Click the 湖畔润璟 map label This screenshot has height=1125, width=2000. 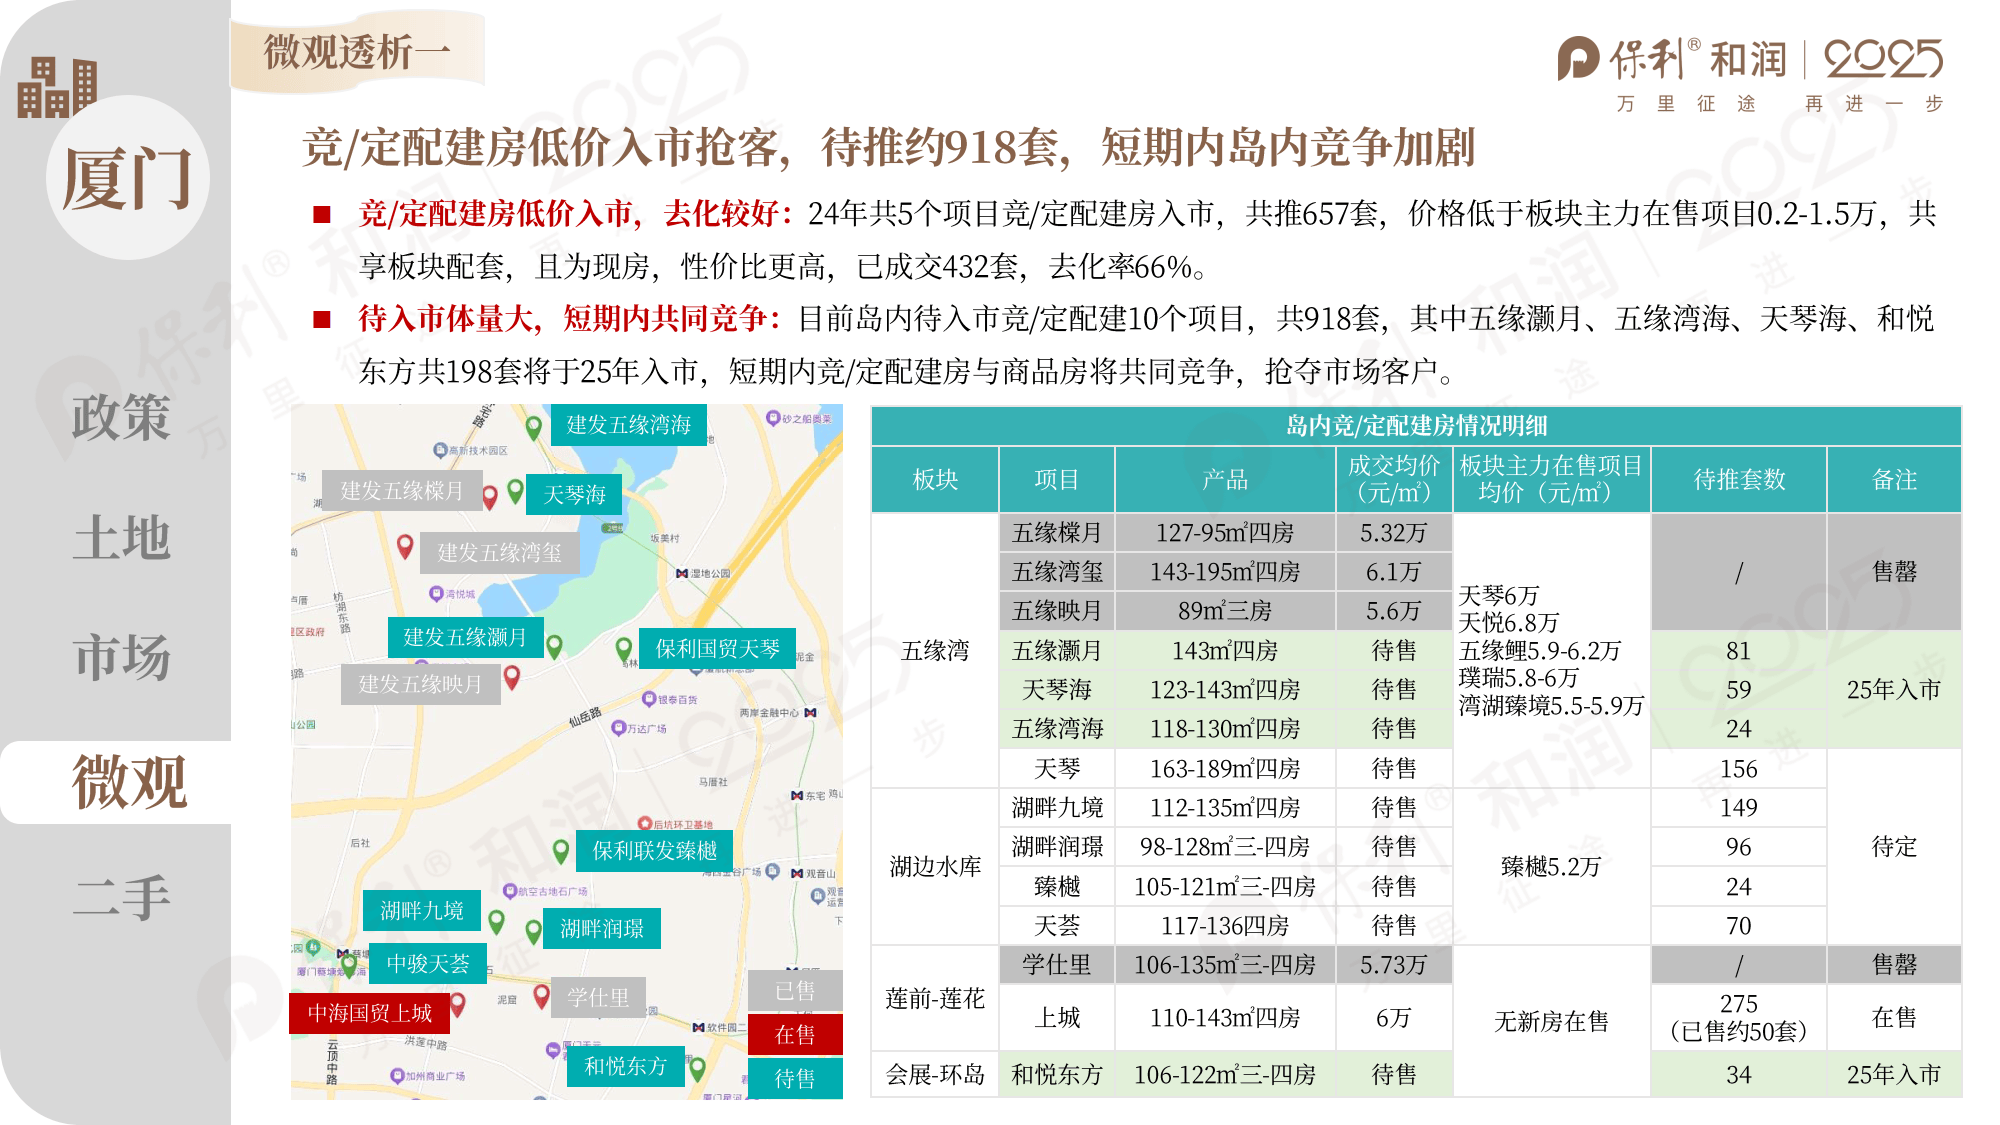pyautogui.click(x=602, y=929)
